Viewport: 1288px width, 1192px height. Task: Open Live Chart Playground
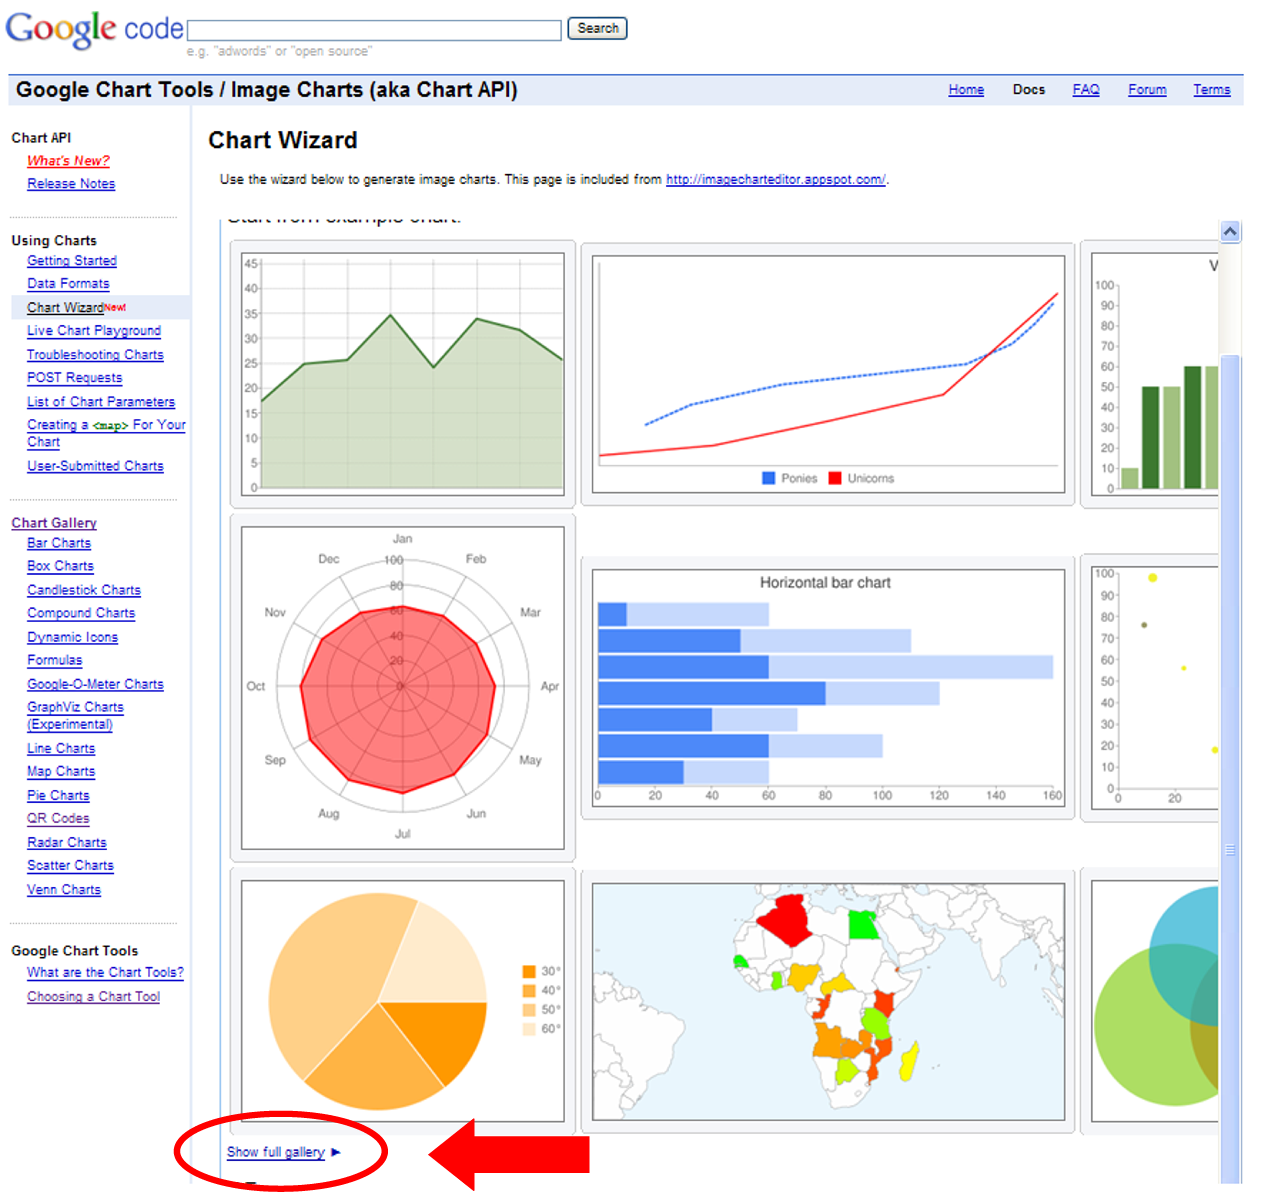click(94, 330)
